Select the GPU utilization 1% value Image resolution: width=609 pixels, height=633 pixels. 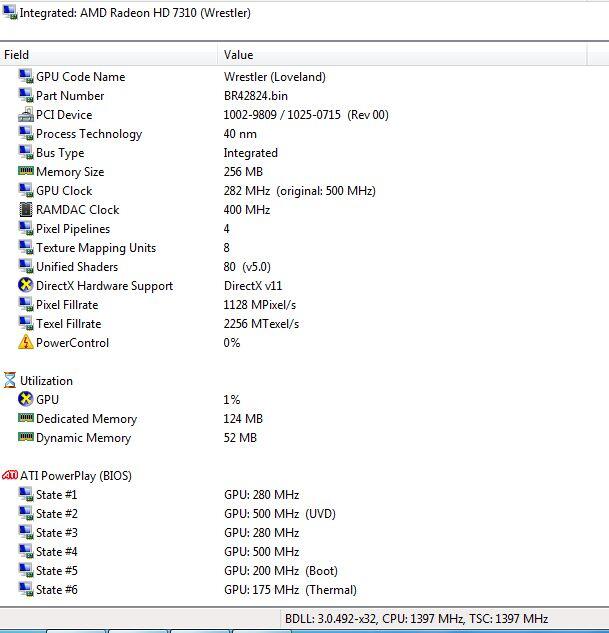(x=232, y=400)
